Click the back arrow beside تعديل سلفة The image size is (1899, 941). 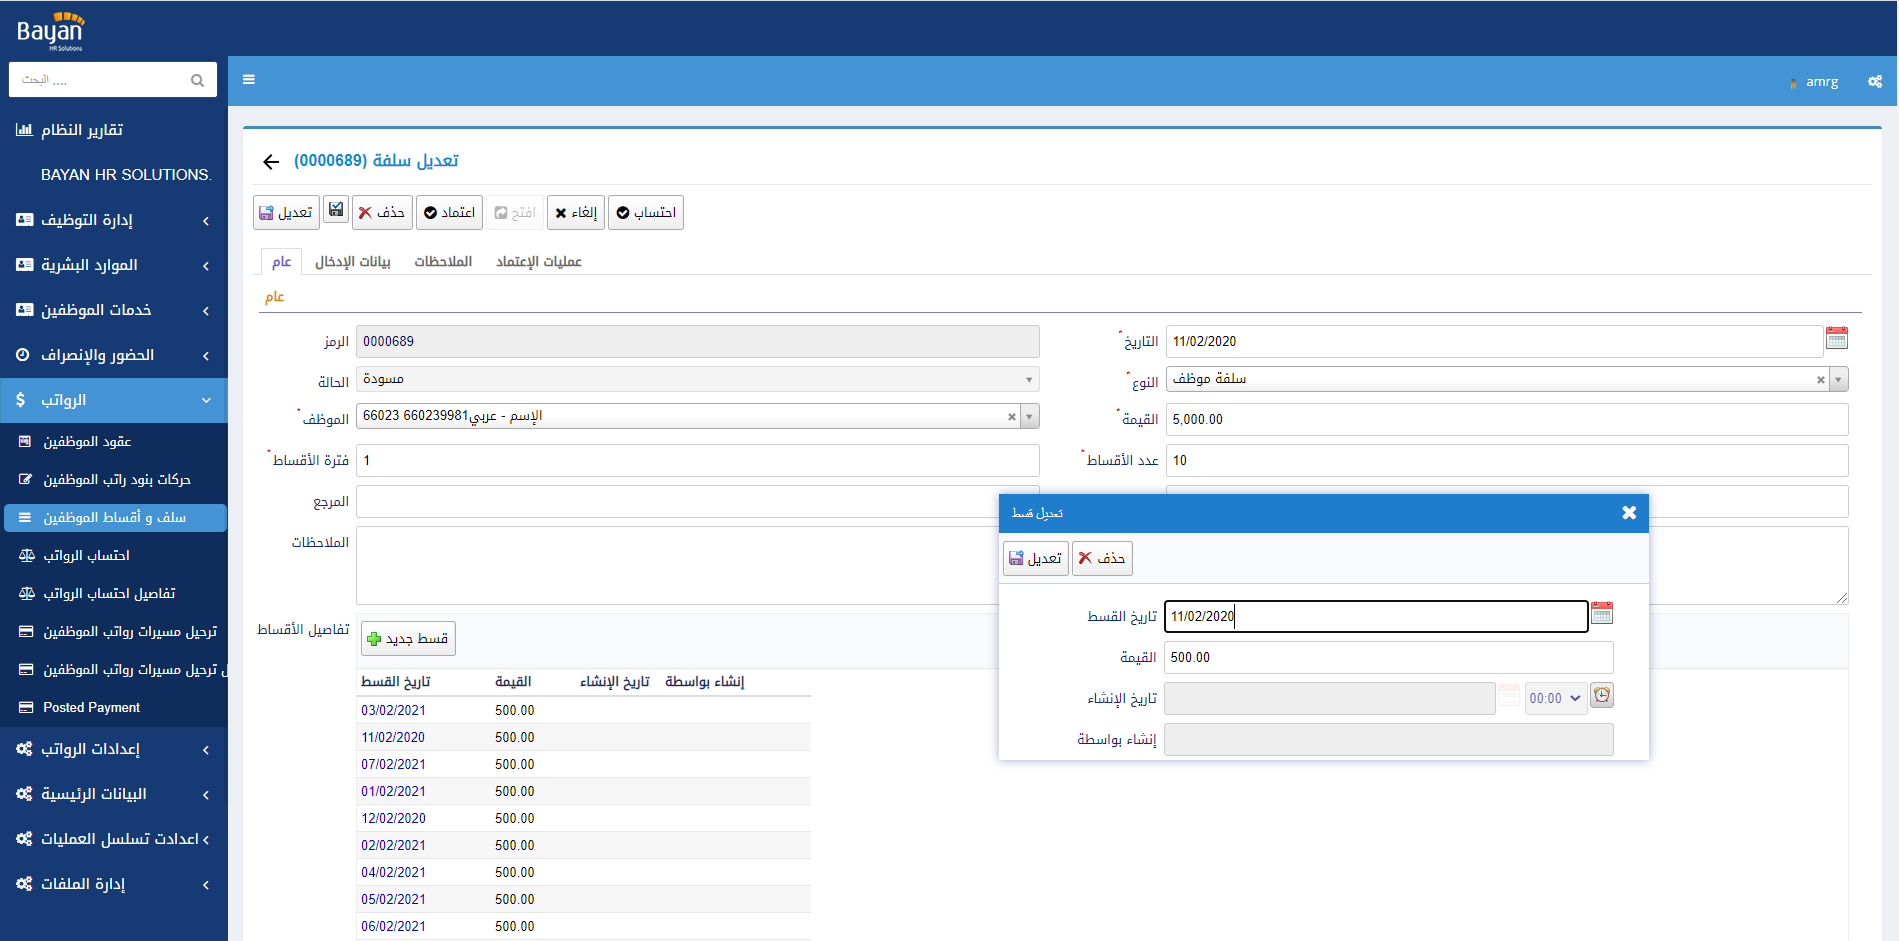(271, 162)
